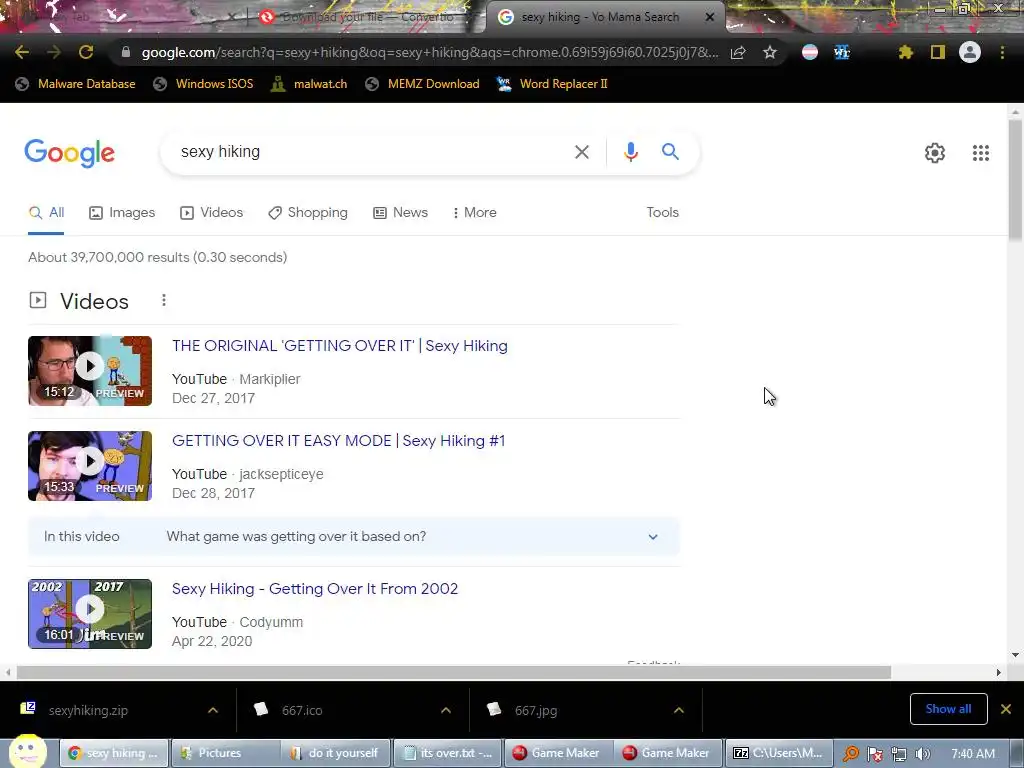The width and height of the screenshot is (1024, 768).
Task: Play the Codyumm 16:01 video thumbnail
Action: point(90,614)
